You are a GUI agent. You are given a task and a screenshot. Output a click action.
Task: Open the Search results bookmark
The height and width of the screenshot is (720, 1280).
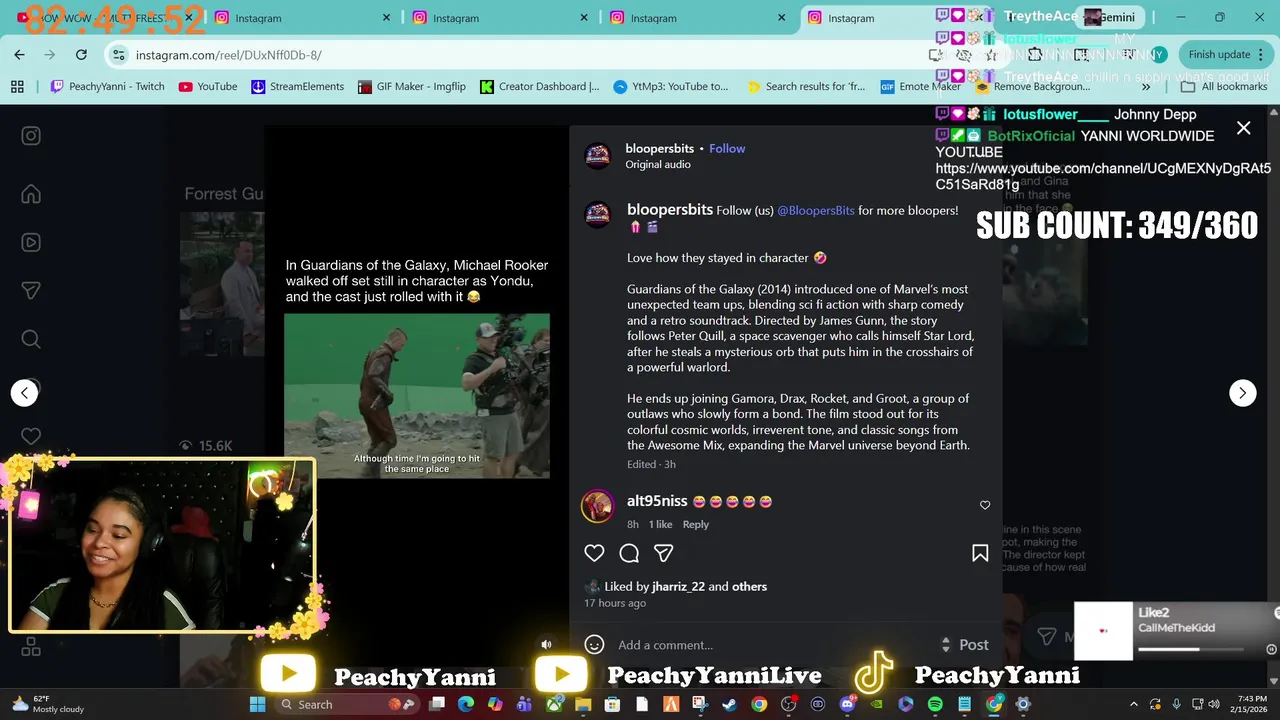(806, 87)
